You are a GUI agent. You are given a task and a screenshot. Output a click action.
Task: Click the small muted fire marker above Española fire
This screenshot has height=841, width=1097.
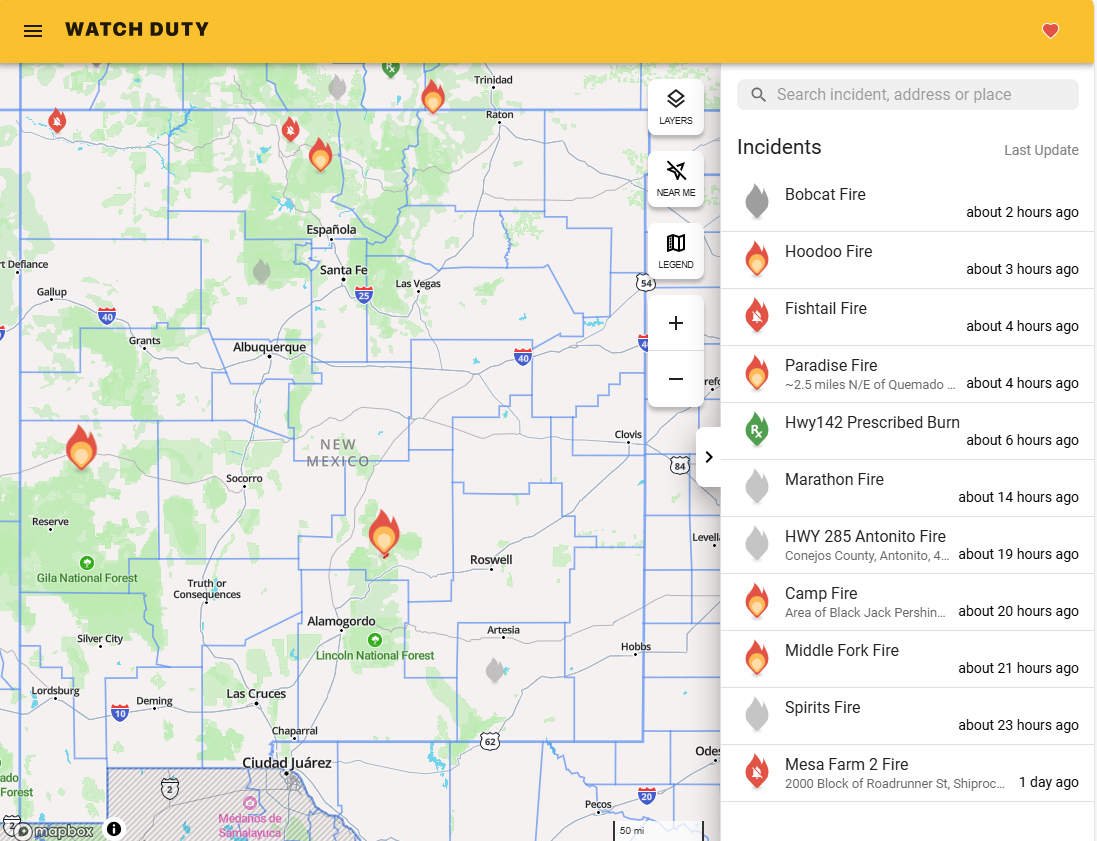tap(290, 129)
